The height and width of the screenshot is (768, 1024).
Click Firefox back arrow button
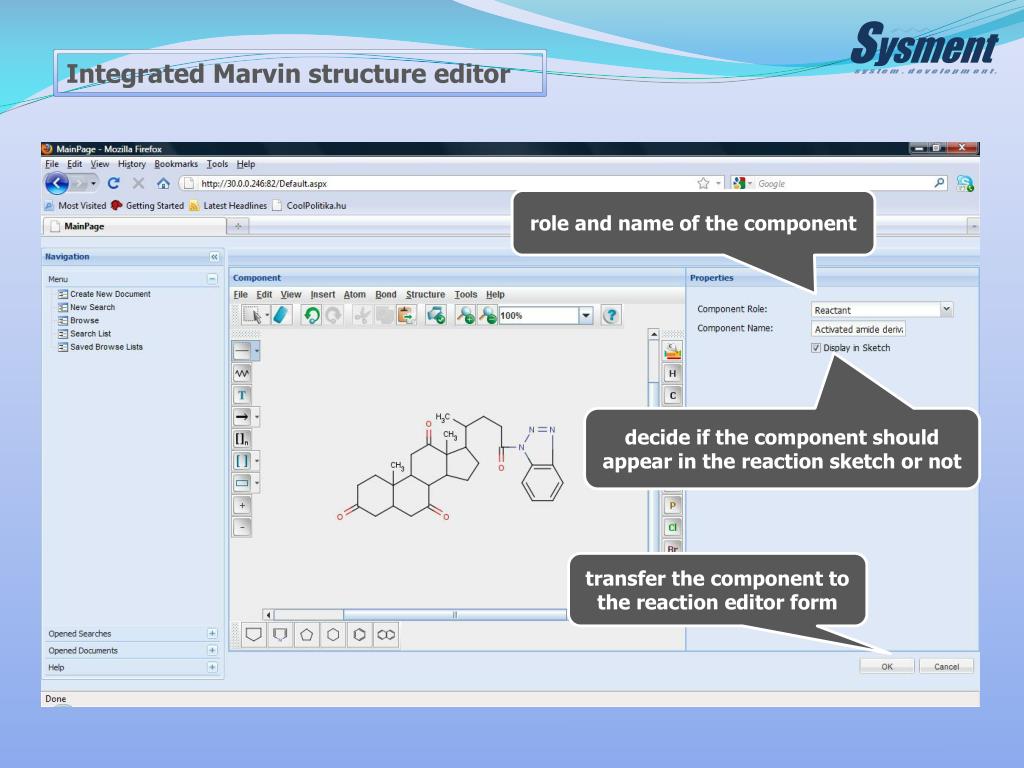click(x=57, y=184)
